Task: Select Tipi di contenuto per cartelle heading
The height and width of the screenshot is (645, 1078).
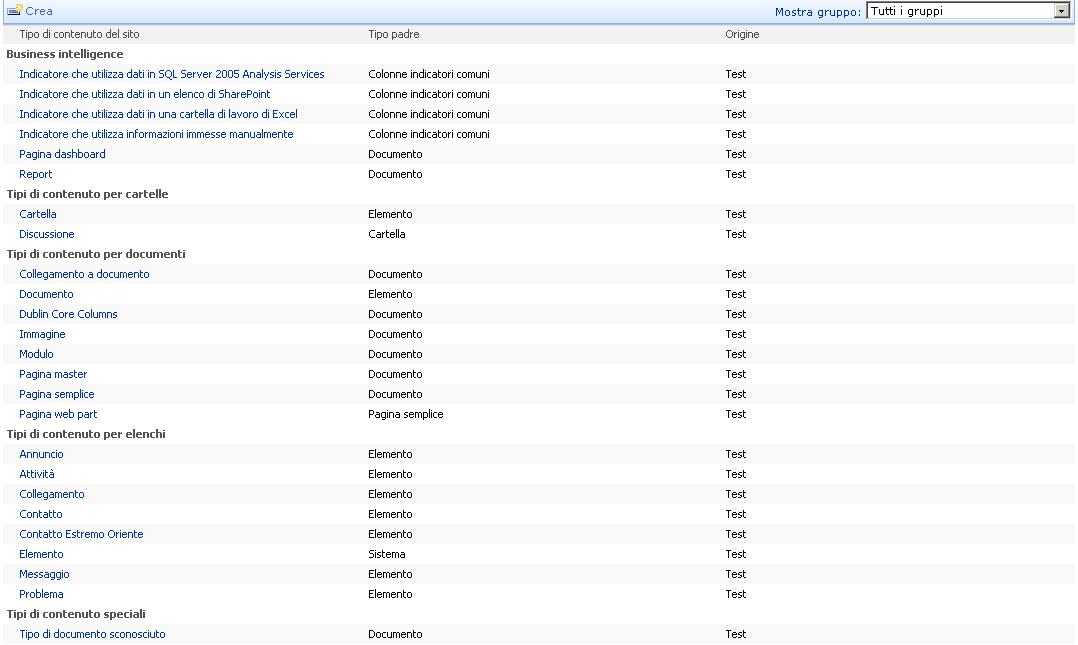Action: [x=87, y=194]
